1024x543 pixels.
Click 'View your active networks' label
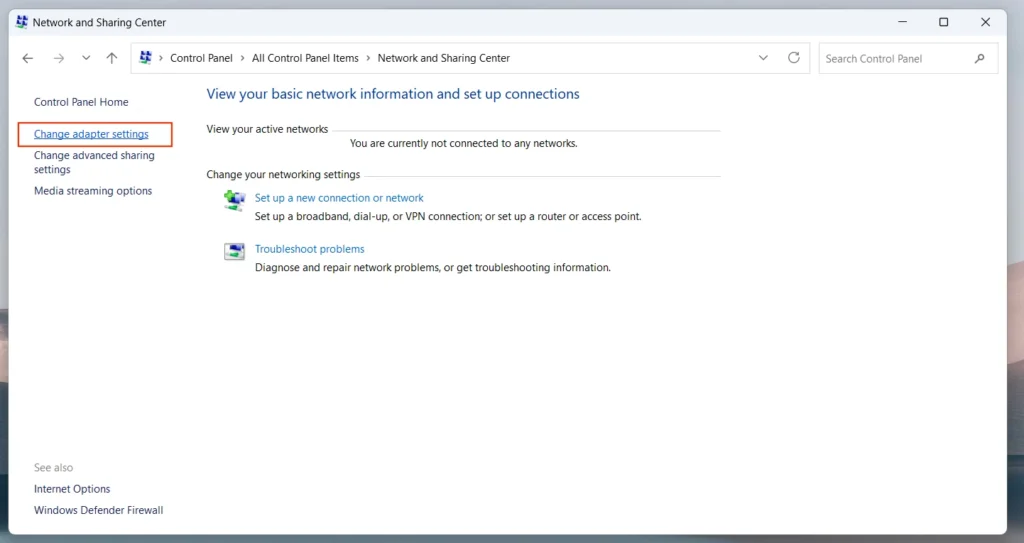pos(267,129)
